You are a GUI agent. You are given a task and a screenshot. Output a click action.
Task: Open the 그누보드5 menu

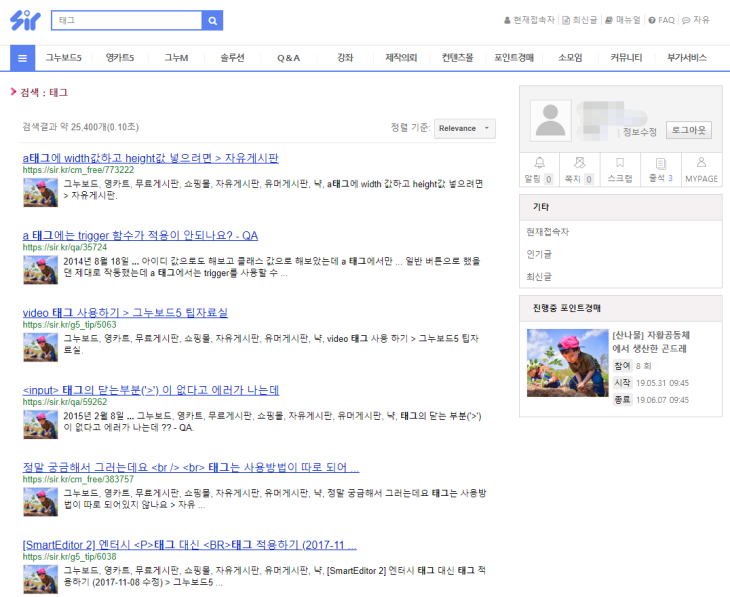[64, 58]
